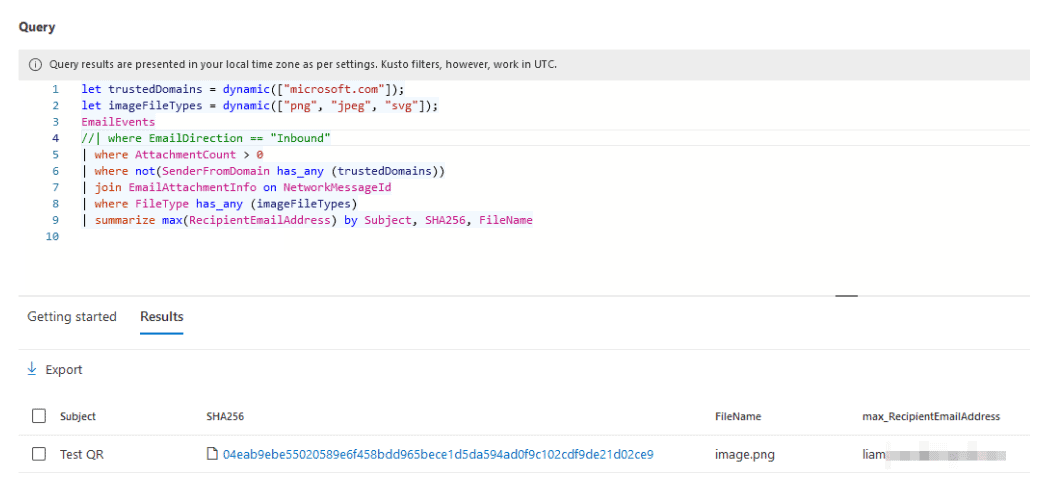Select the image.png file name cell
Image resolution: width=1054 pixels, height=504 pixels.
[x=744, y=454]
